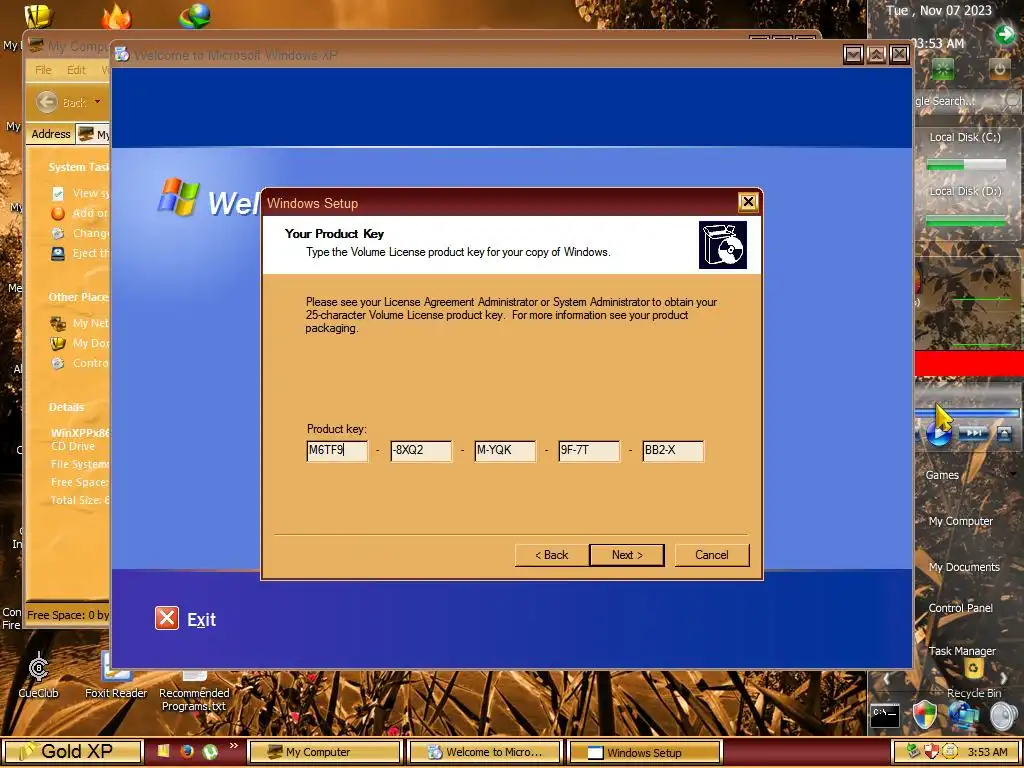This screenshot has width=1024, height=768.
Task: Click the green refresh widget button in sidebar
Action: (x=943, y=69)
